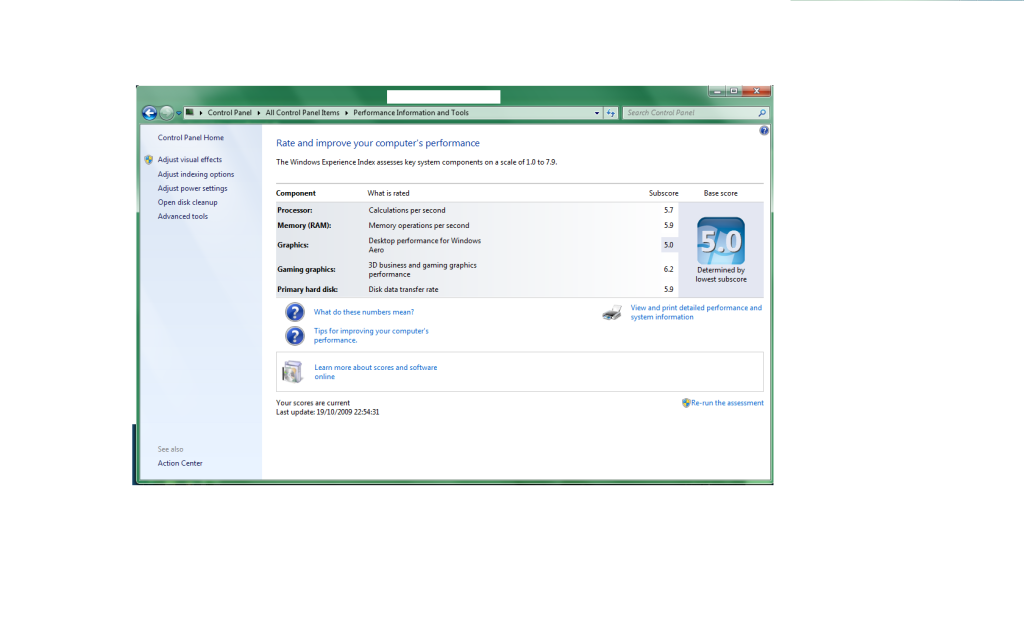
Task: Open Advanced tools link
Action: [x=182, y=217]
